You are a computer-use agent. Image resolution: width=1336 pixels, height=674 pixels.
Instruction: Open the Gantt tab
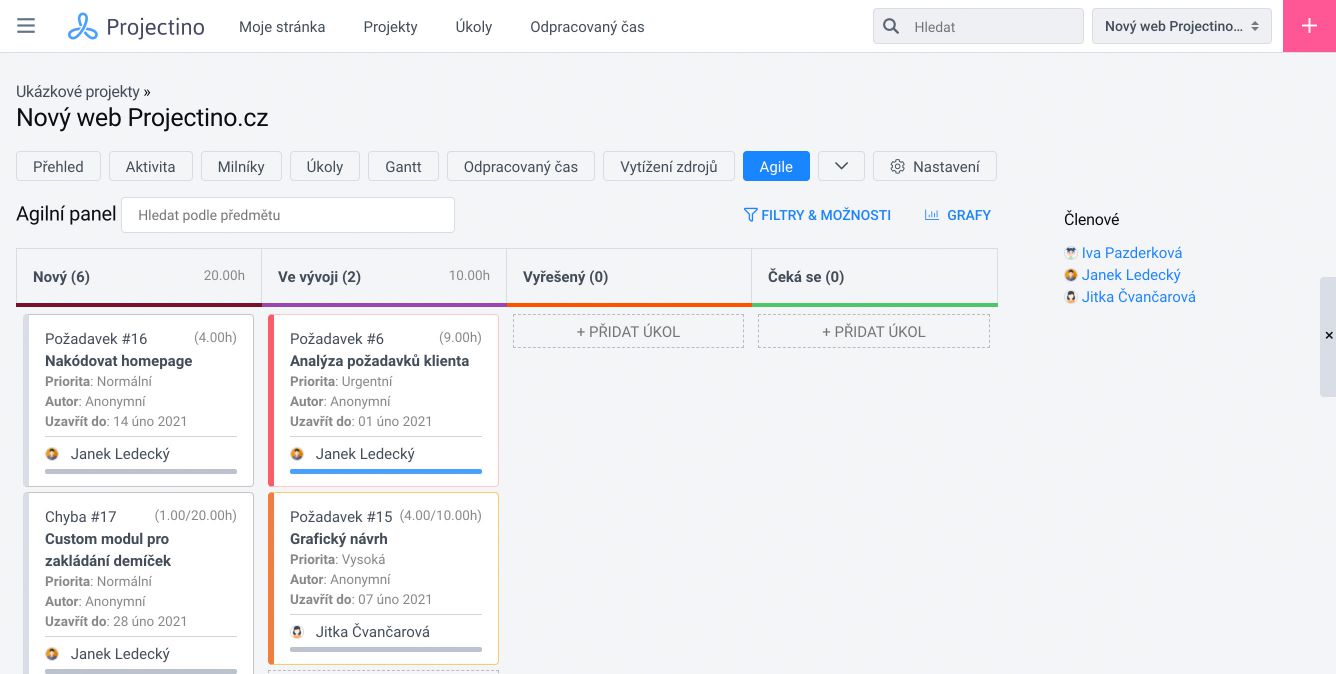tap(403, 166)
